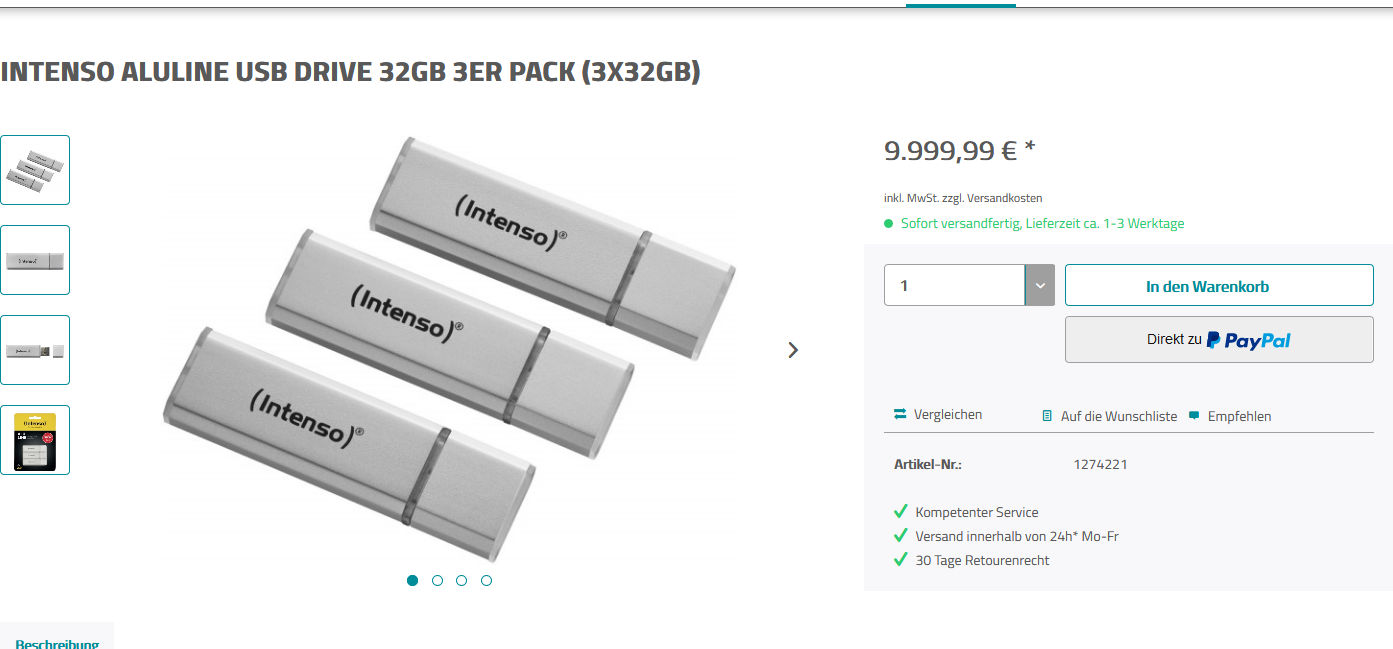Select third image carousel dot
This screenshot has width=1393, height=649.
pos(462,580)
